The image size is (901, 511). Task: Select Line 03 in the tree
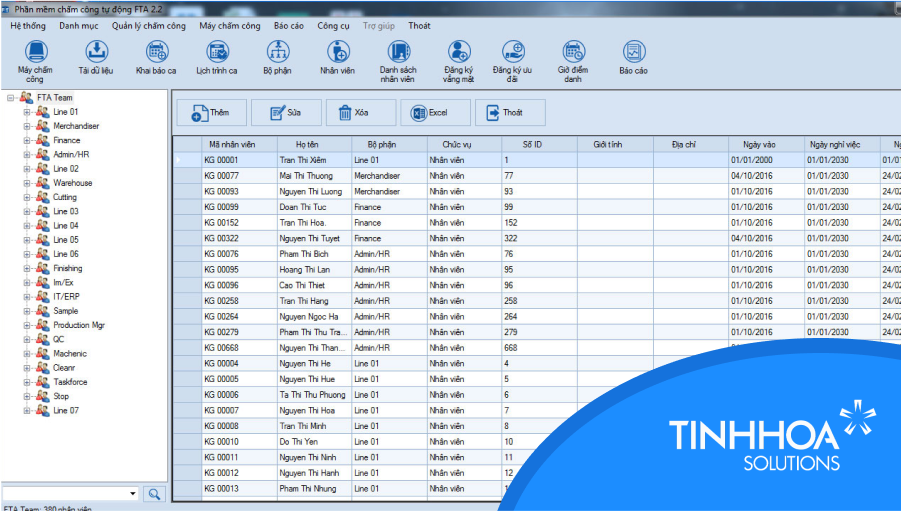[66, 212]
